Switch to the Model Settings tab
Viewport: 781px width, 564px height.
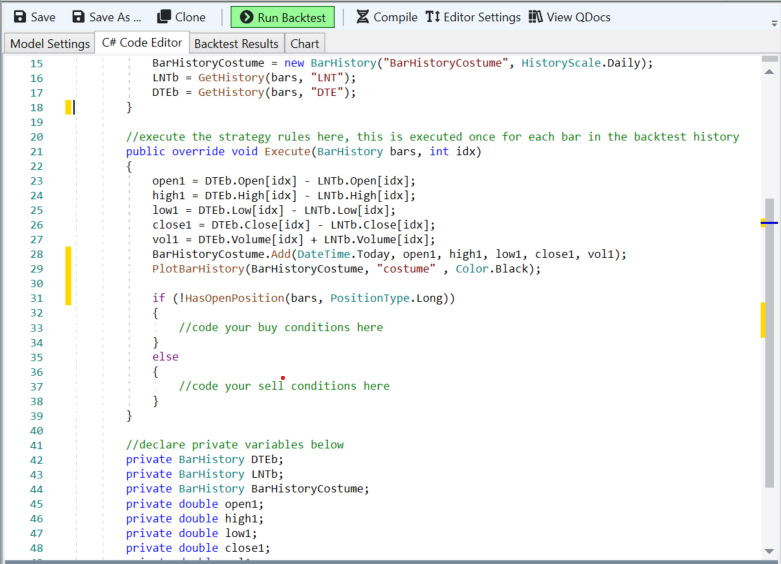(x=48, y=43)
